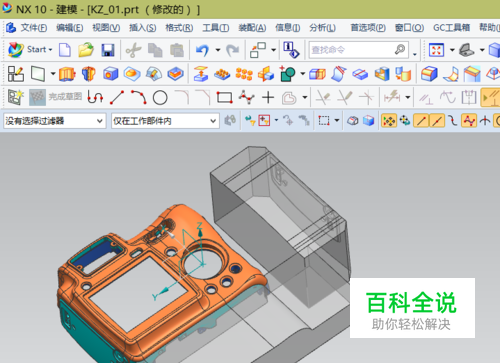Screen dimensions: 500x363
Task: Open the 工具(T) menu
Action: pyautogui.click(x=216, y=28)
